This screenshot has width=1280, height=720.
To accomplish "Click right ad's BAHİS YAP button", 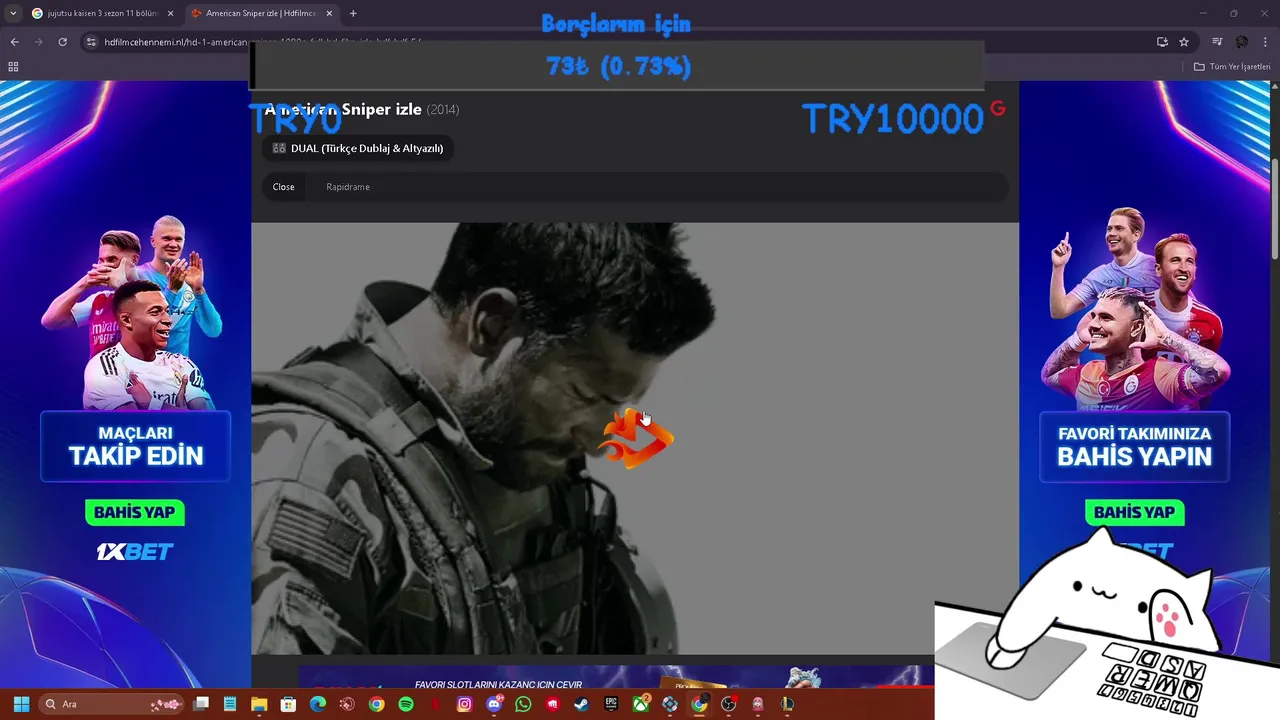I will (1135, 512).
